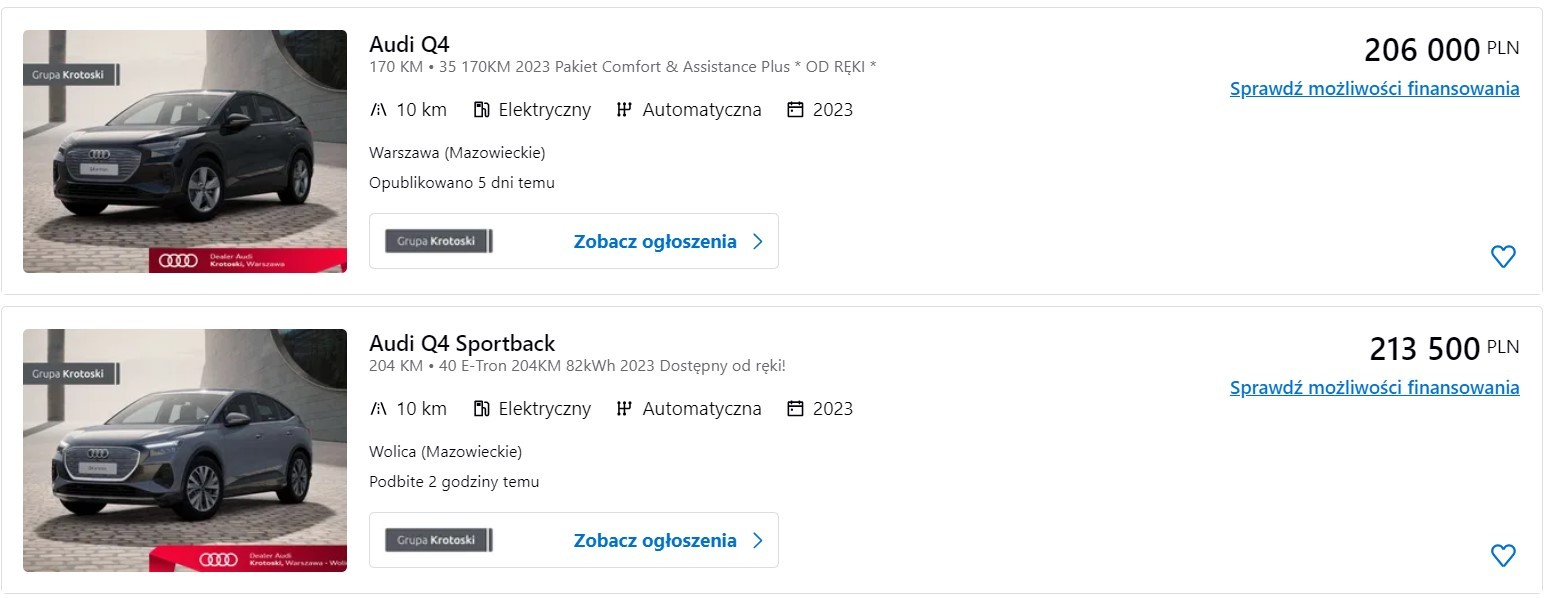Click Zobacz ogłoszenia button on Sportback listing

pyautogui.click(x=655, y=539)
